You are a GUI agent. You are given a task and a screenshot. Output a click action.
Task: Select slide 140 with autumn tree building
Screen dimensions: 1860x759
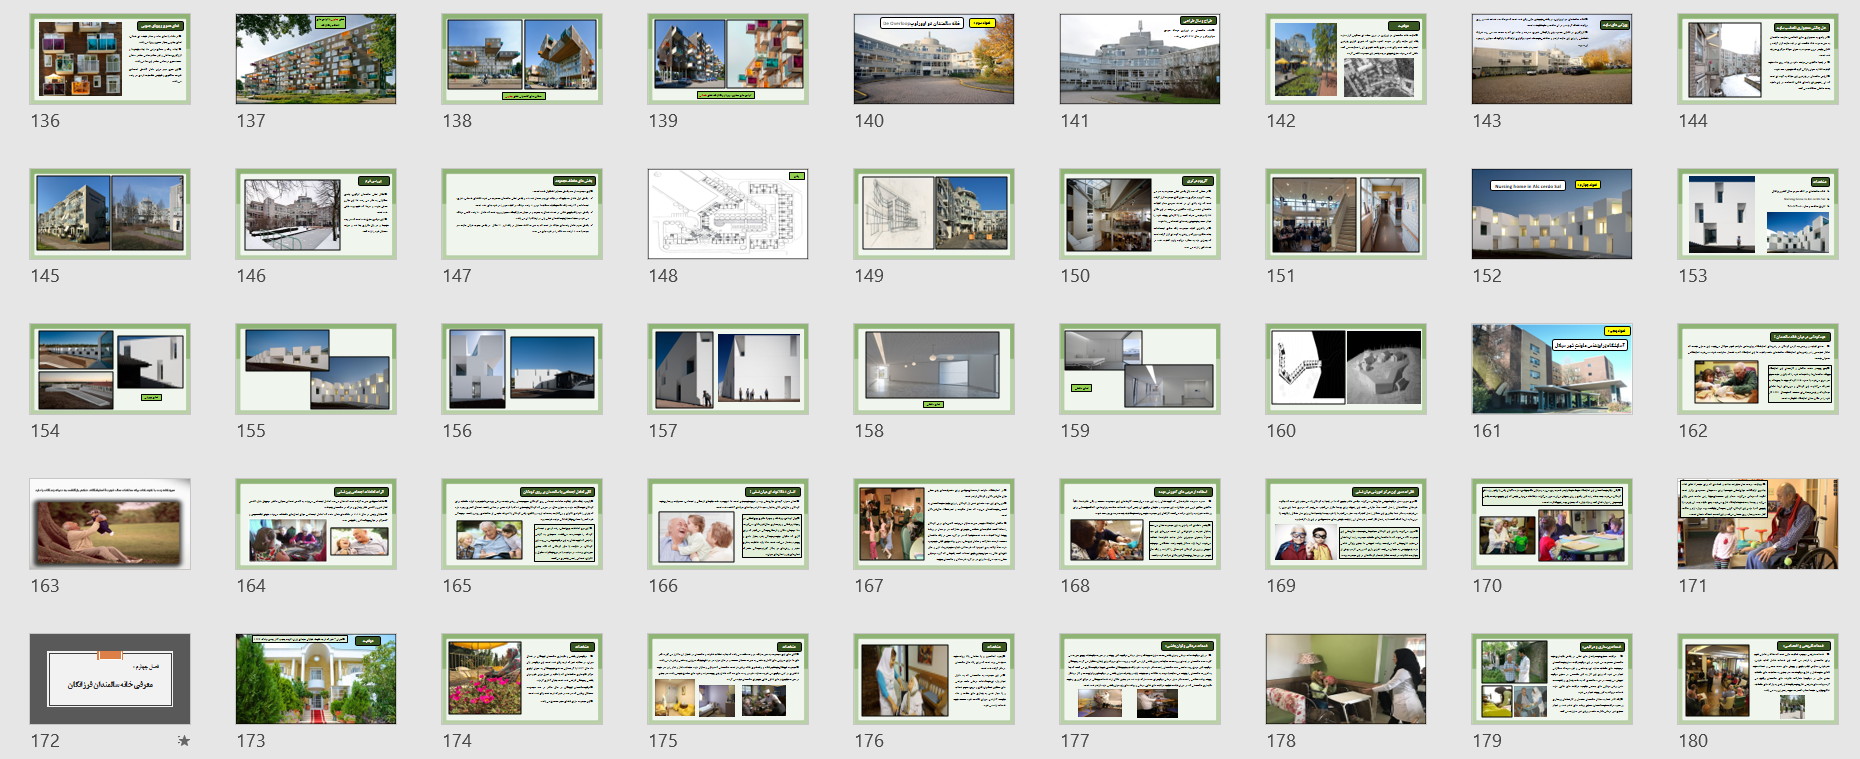point(934,59)
